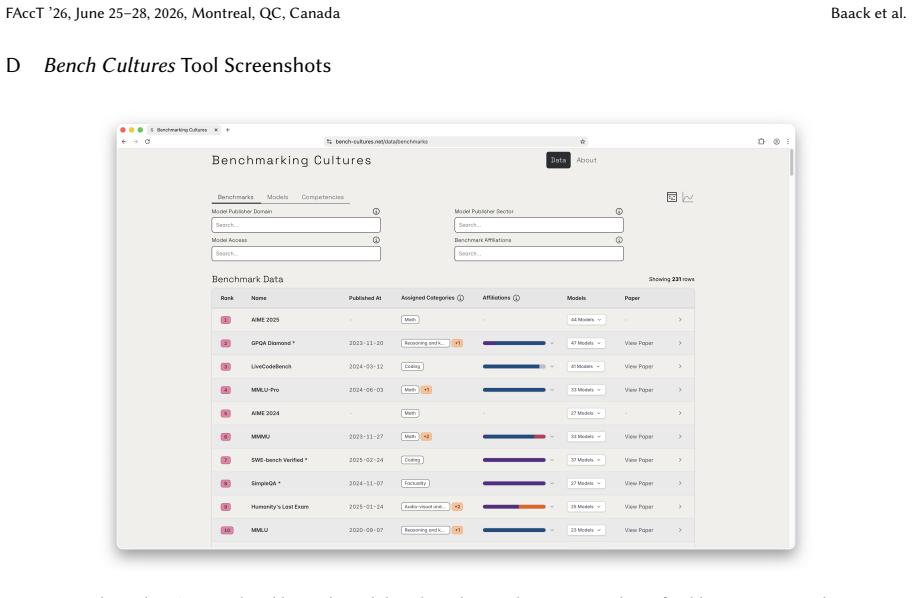The image size is (912, 598).
Task: Open 47 Models dropdown for GPQA Diamond
Action: (586, 343)
